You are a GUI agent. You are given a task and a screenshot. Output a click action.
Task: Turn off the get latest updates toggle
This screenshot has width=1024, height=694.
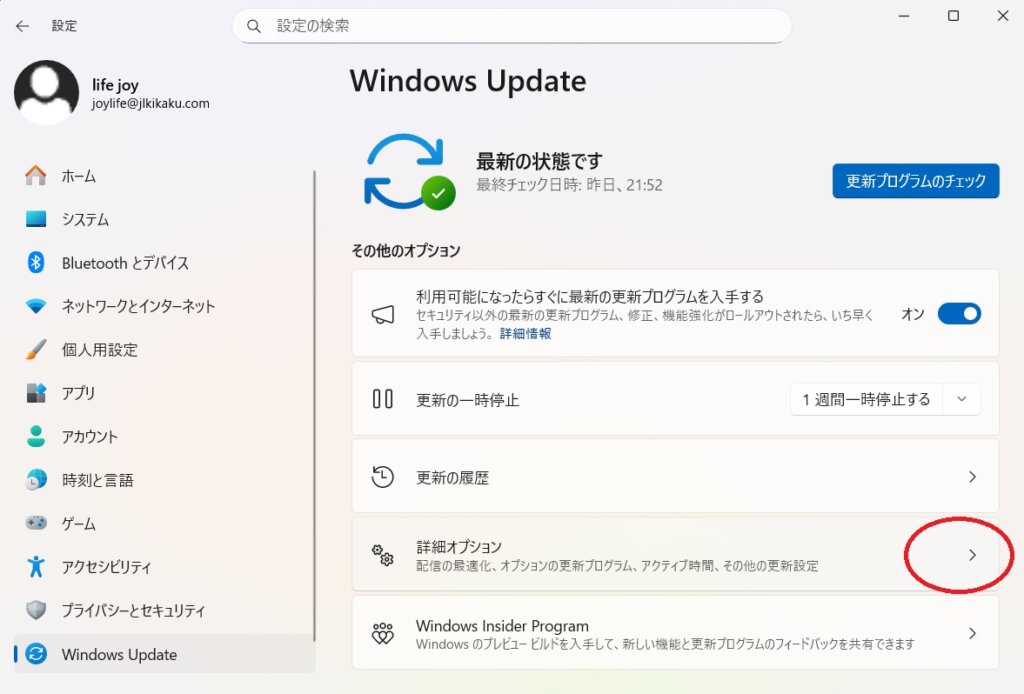coord(958,314)
